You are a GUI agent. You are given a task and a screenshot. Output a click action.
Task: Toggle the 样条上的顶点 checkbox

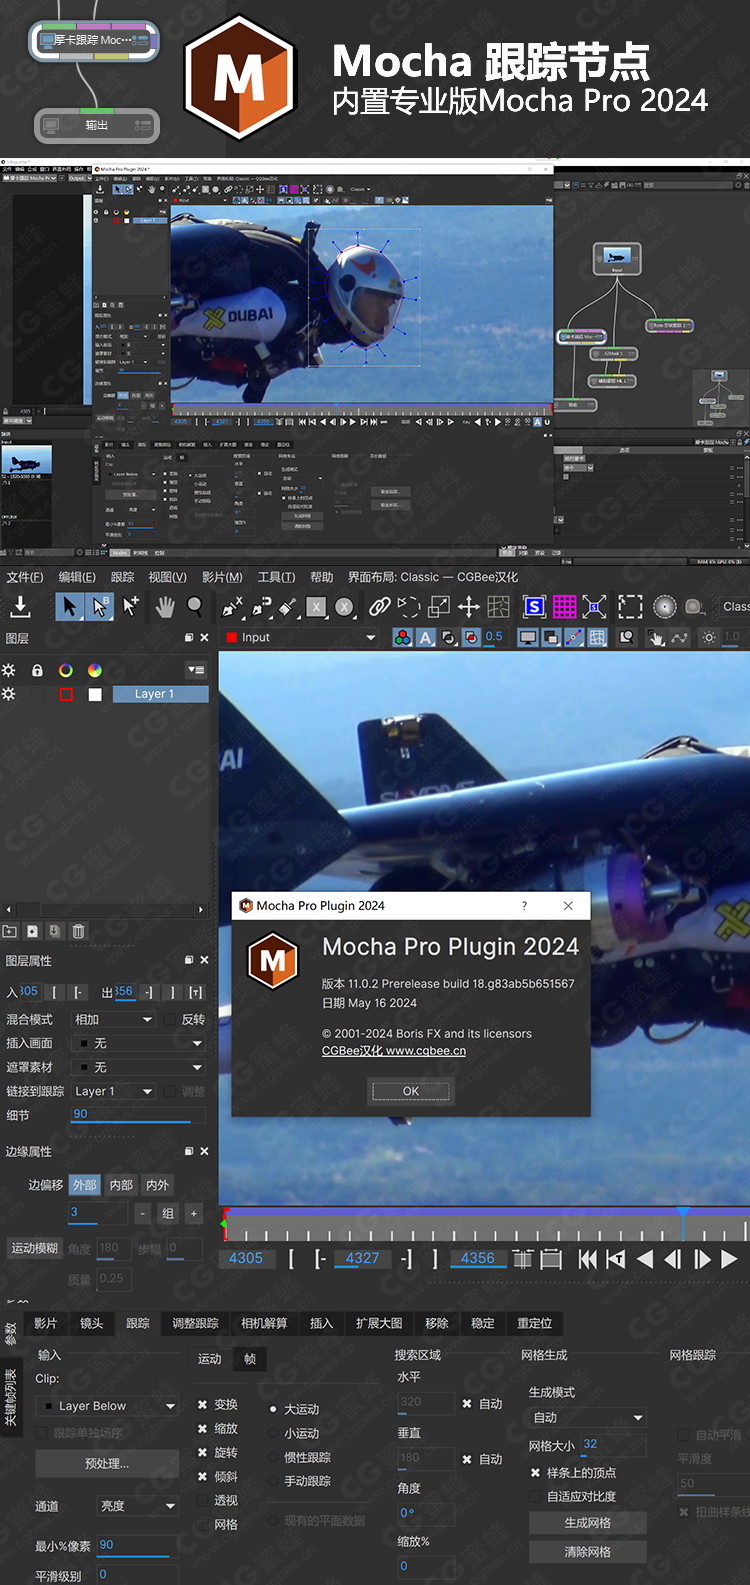coord(535,1472)
